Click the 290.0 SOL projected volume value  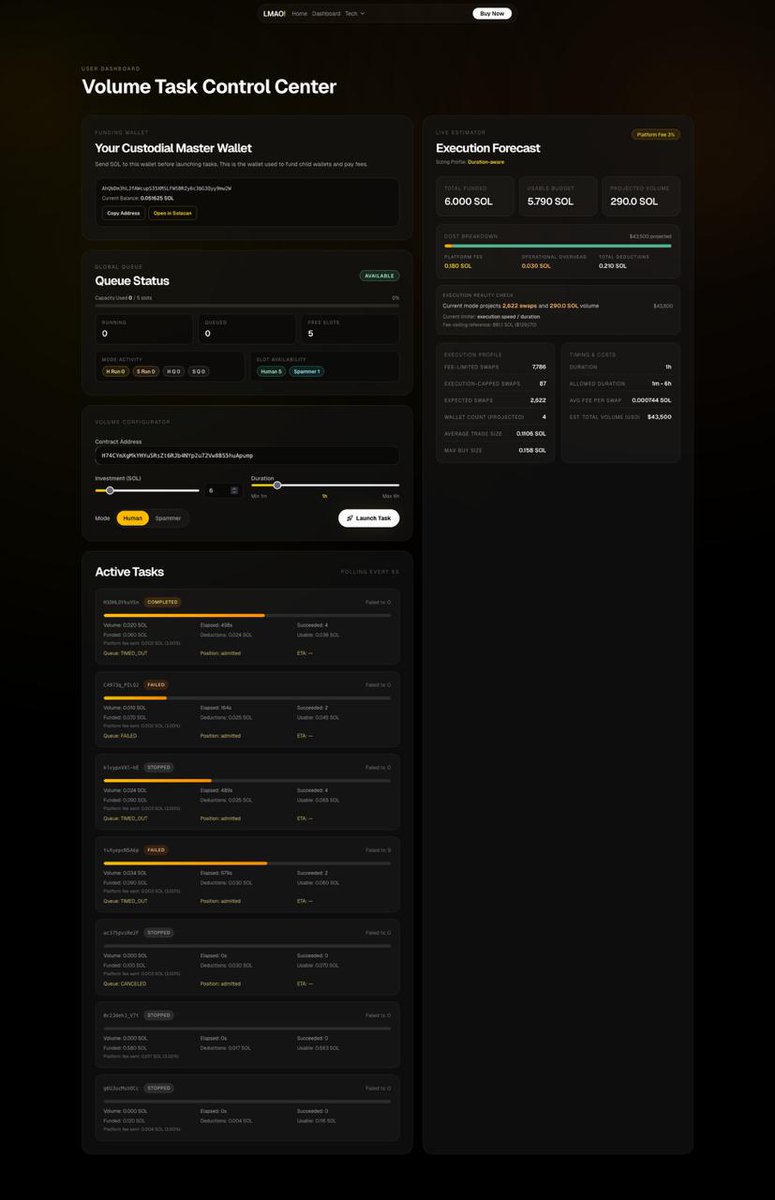[634, 201]
